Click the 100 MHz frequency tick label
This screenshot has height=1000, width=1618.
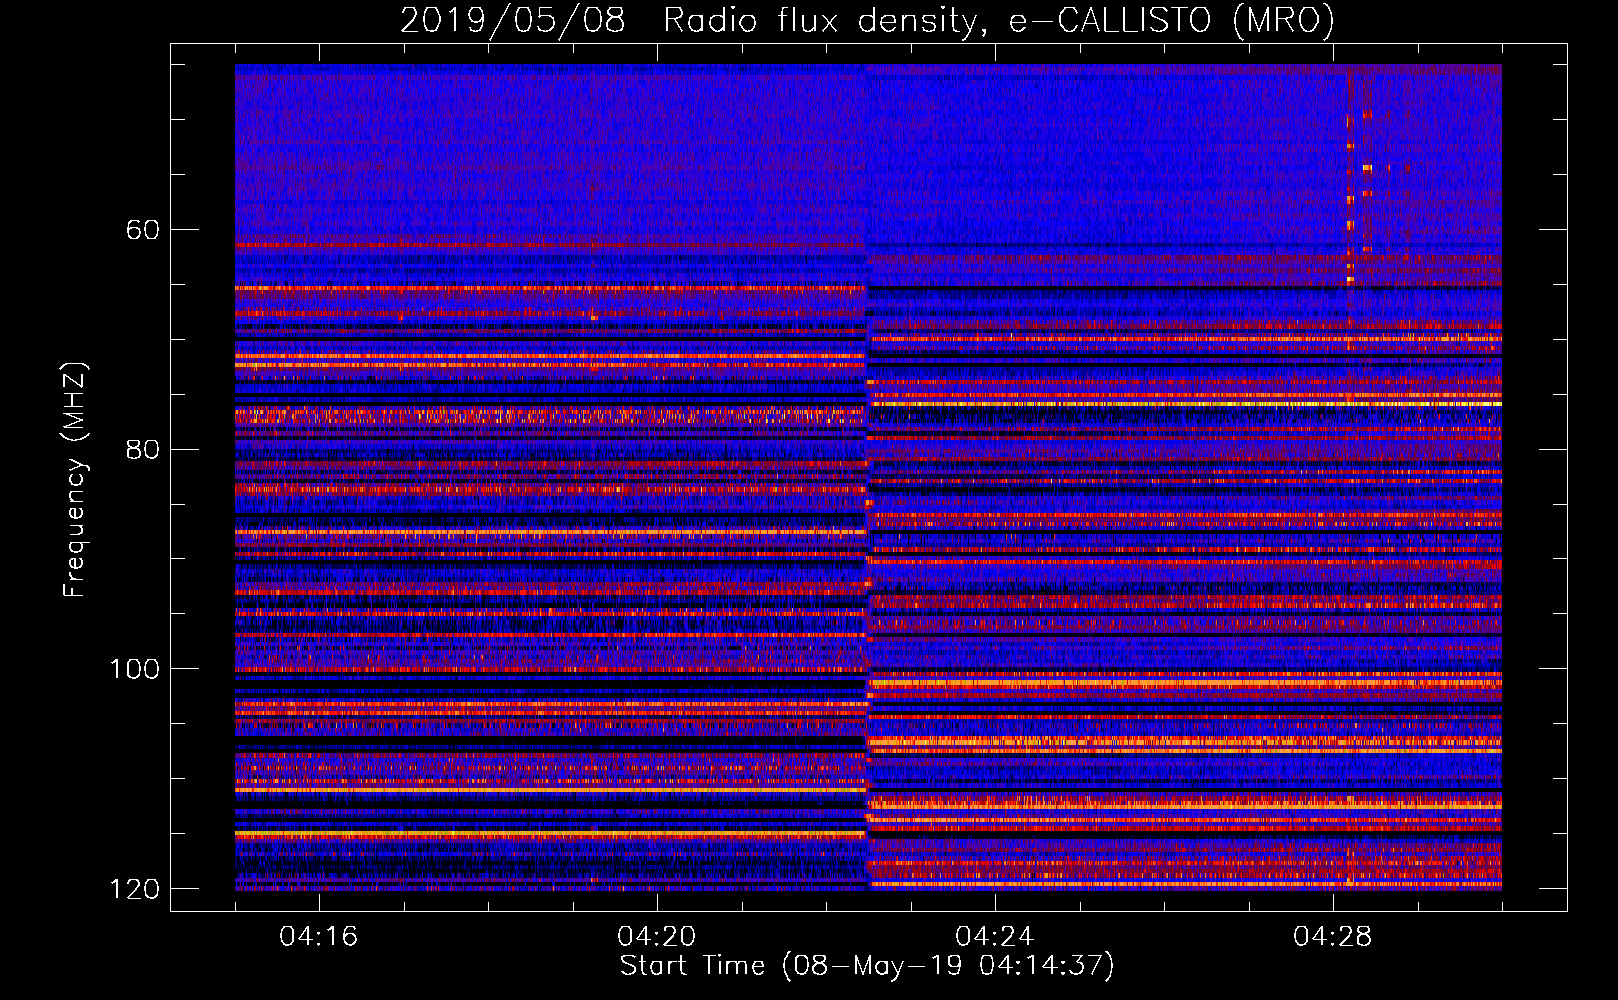tap(134, 669)
